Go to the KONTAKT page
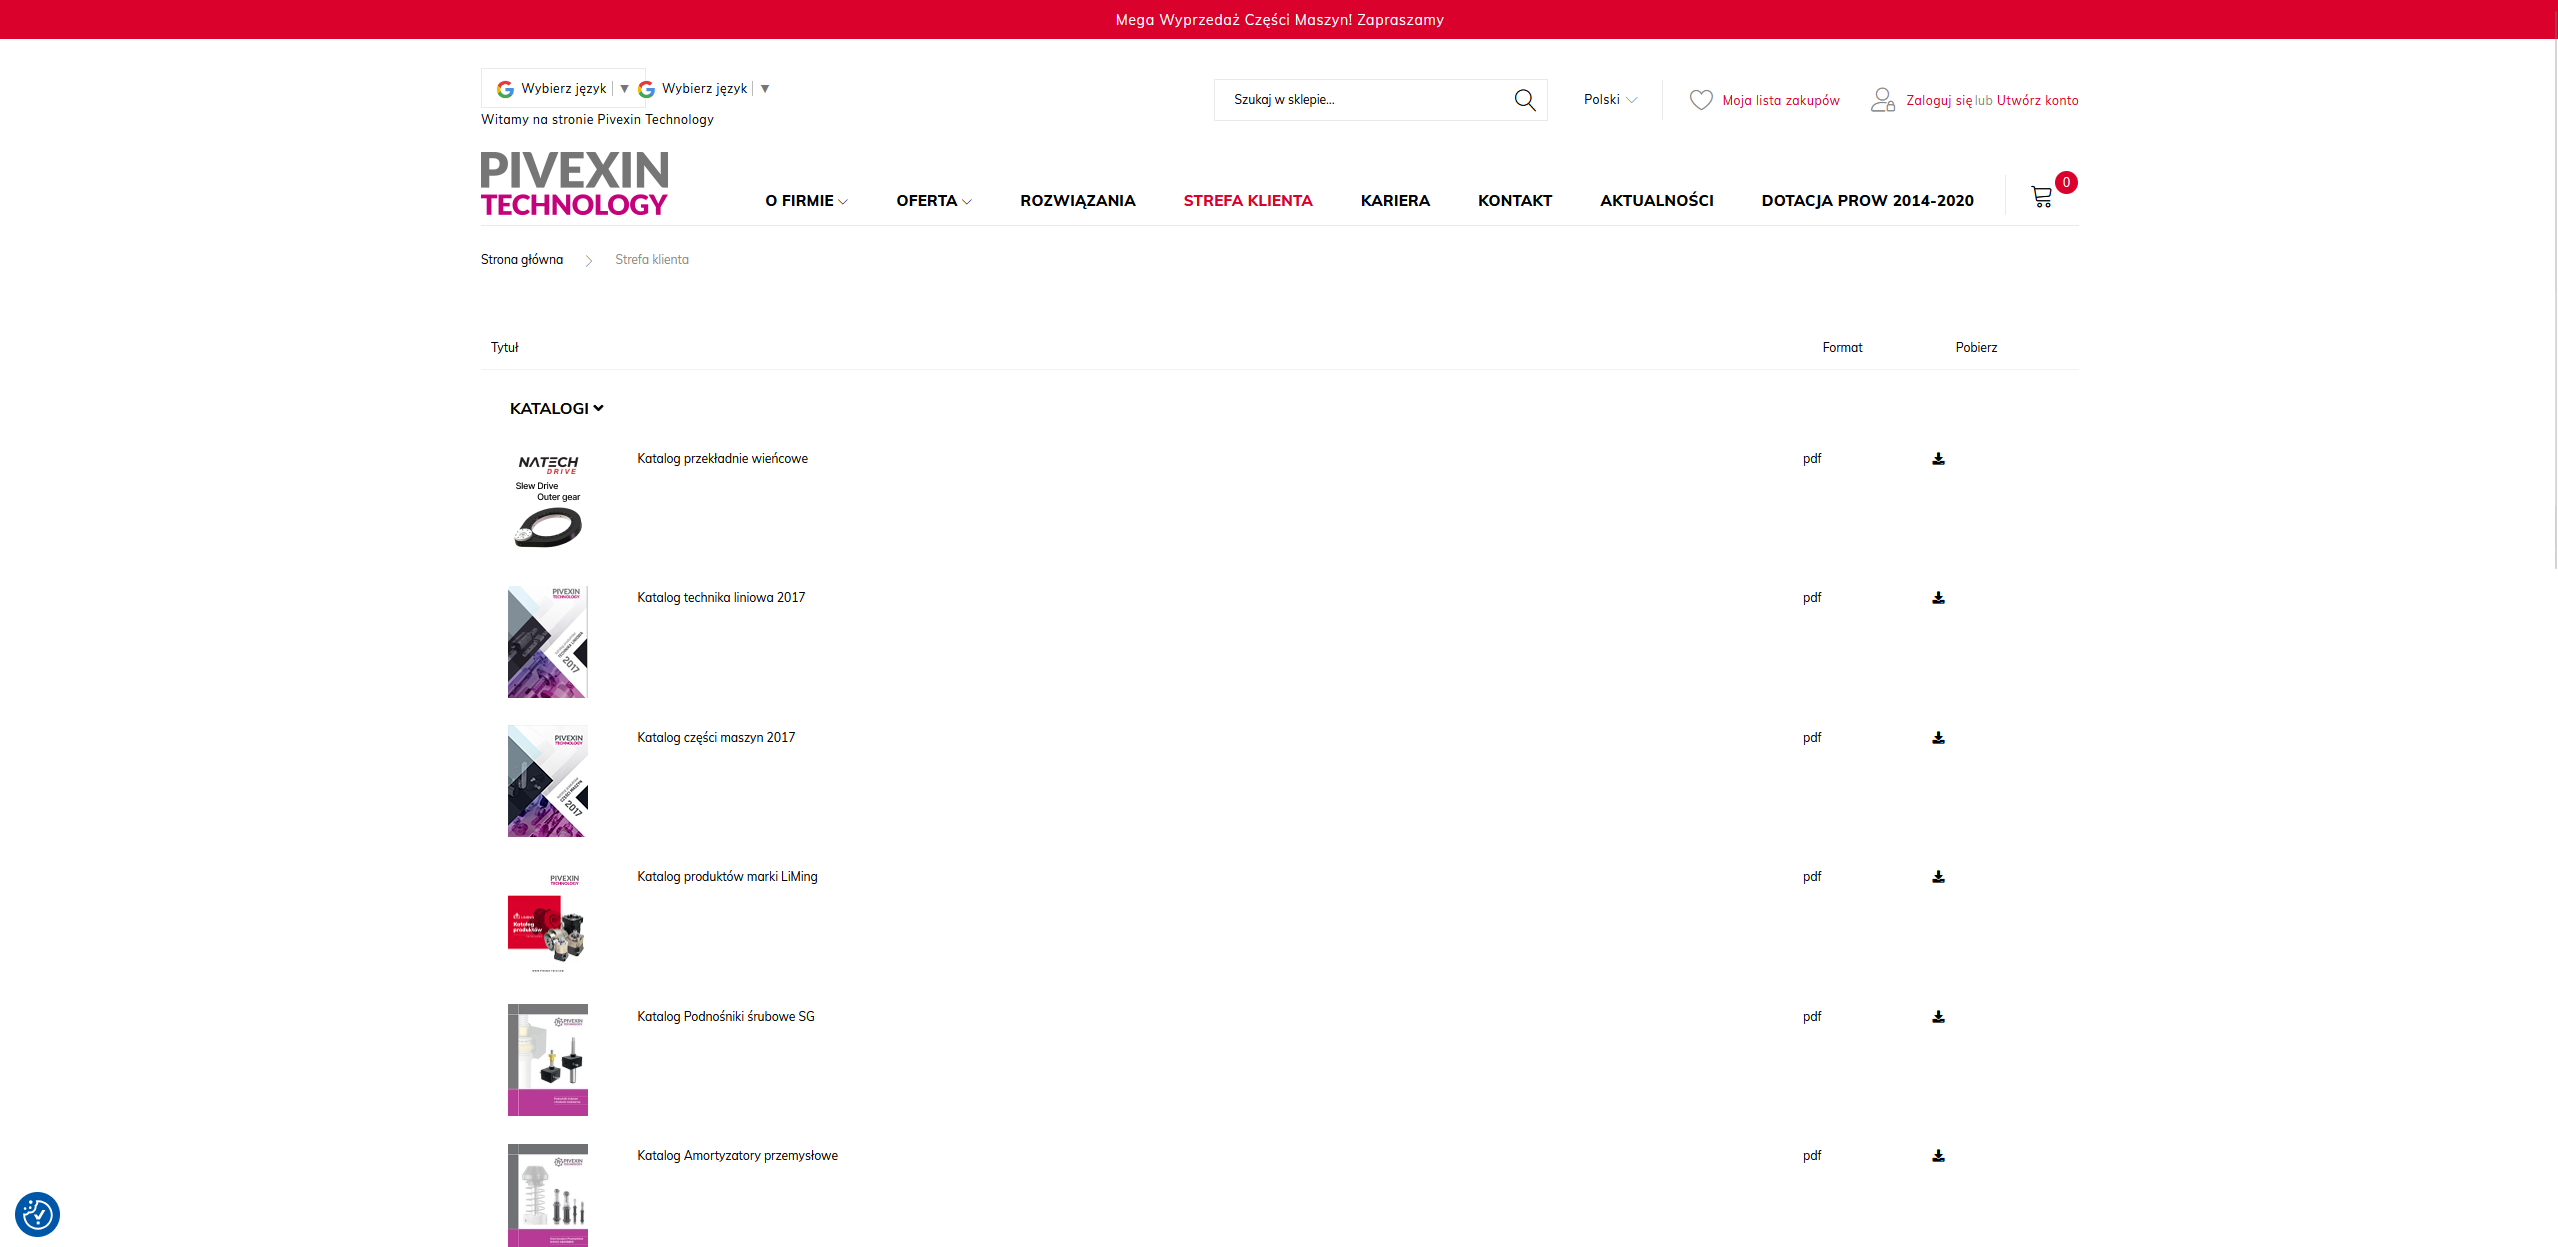The width and height of the screenshot is (2558, 1247). (x=1515, y=201)
